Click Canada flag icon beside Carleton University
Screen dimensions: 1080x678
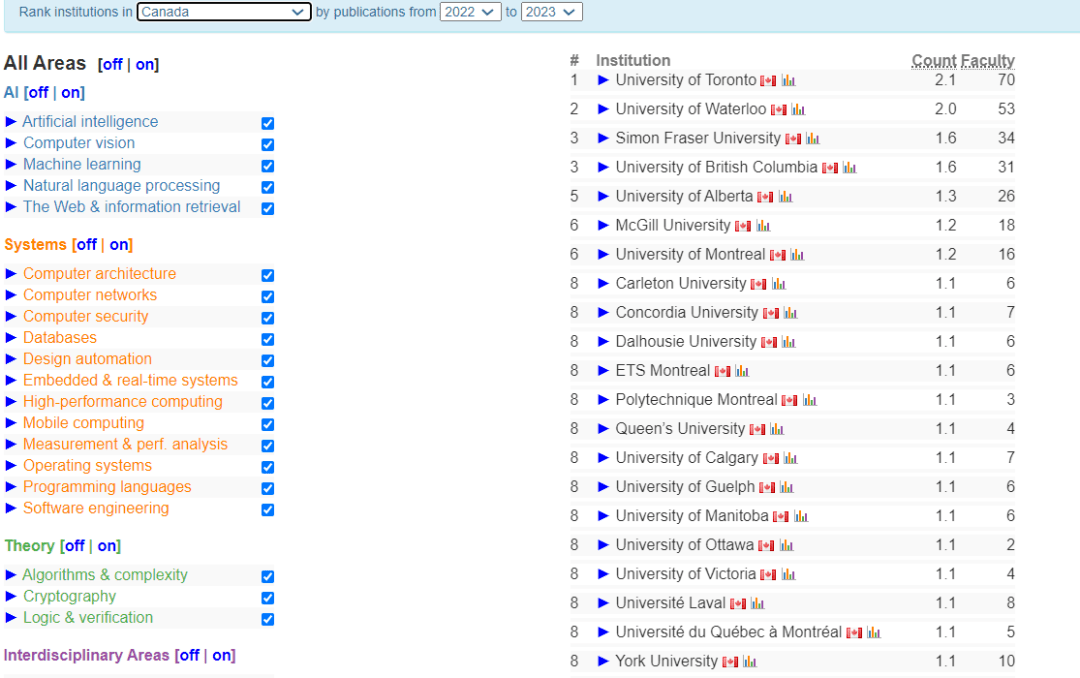758,284
